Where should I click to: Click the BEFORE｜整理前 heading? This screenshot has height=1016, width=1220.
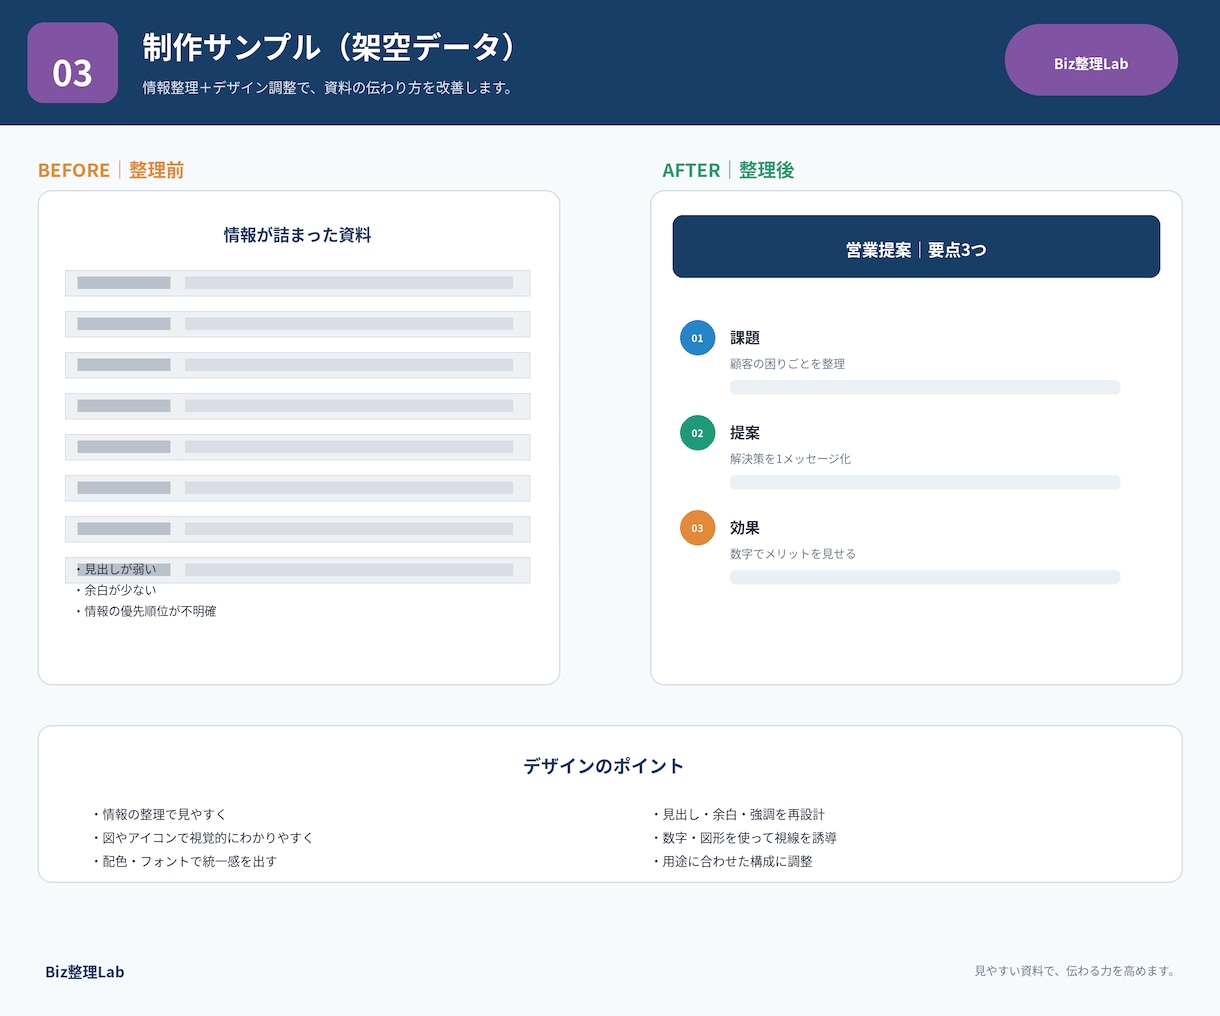click(111, 170)
